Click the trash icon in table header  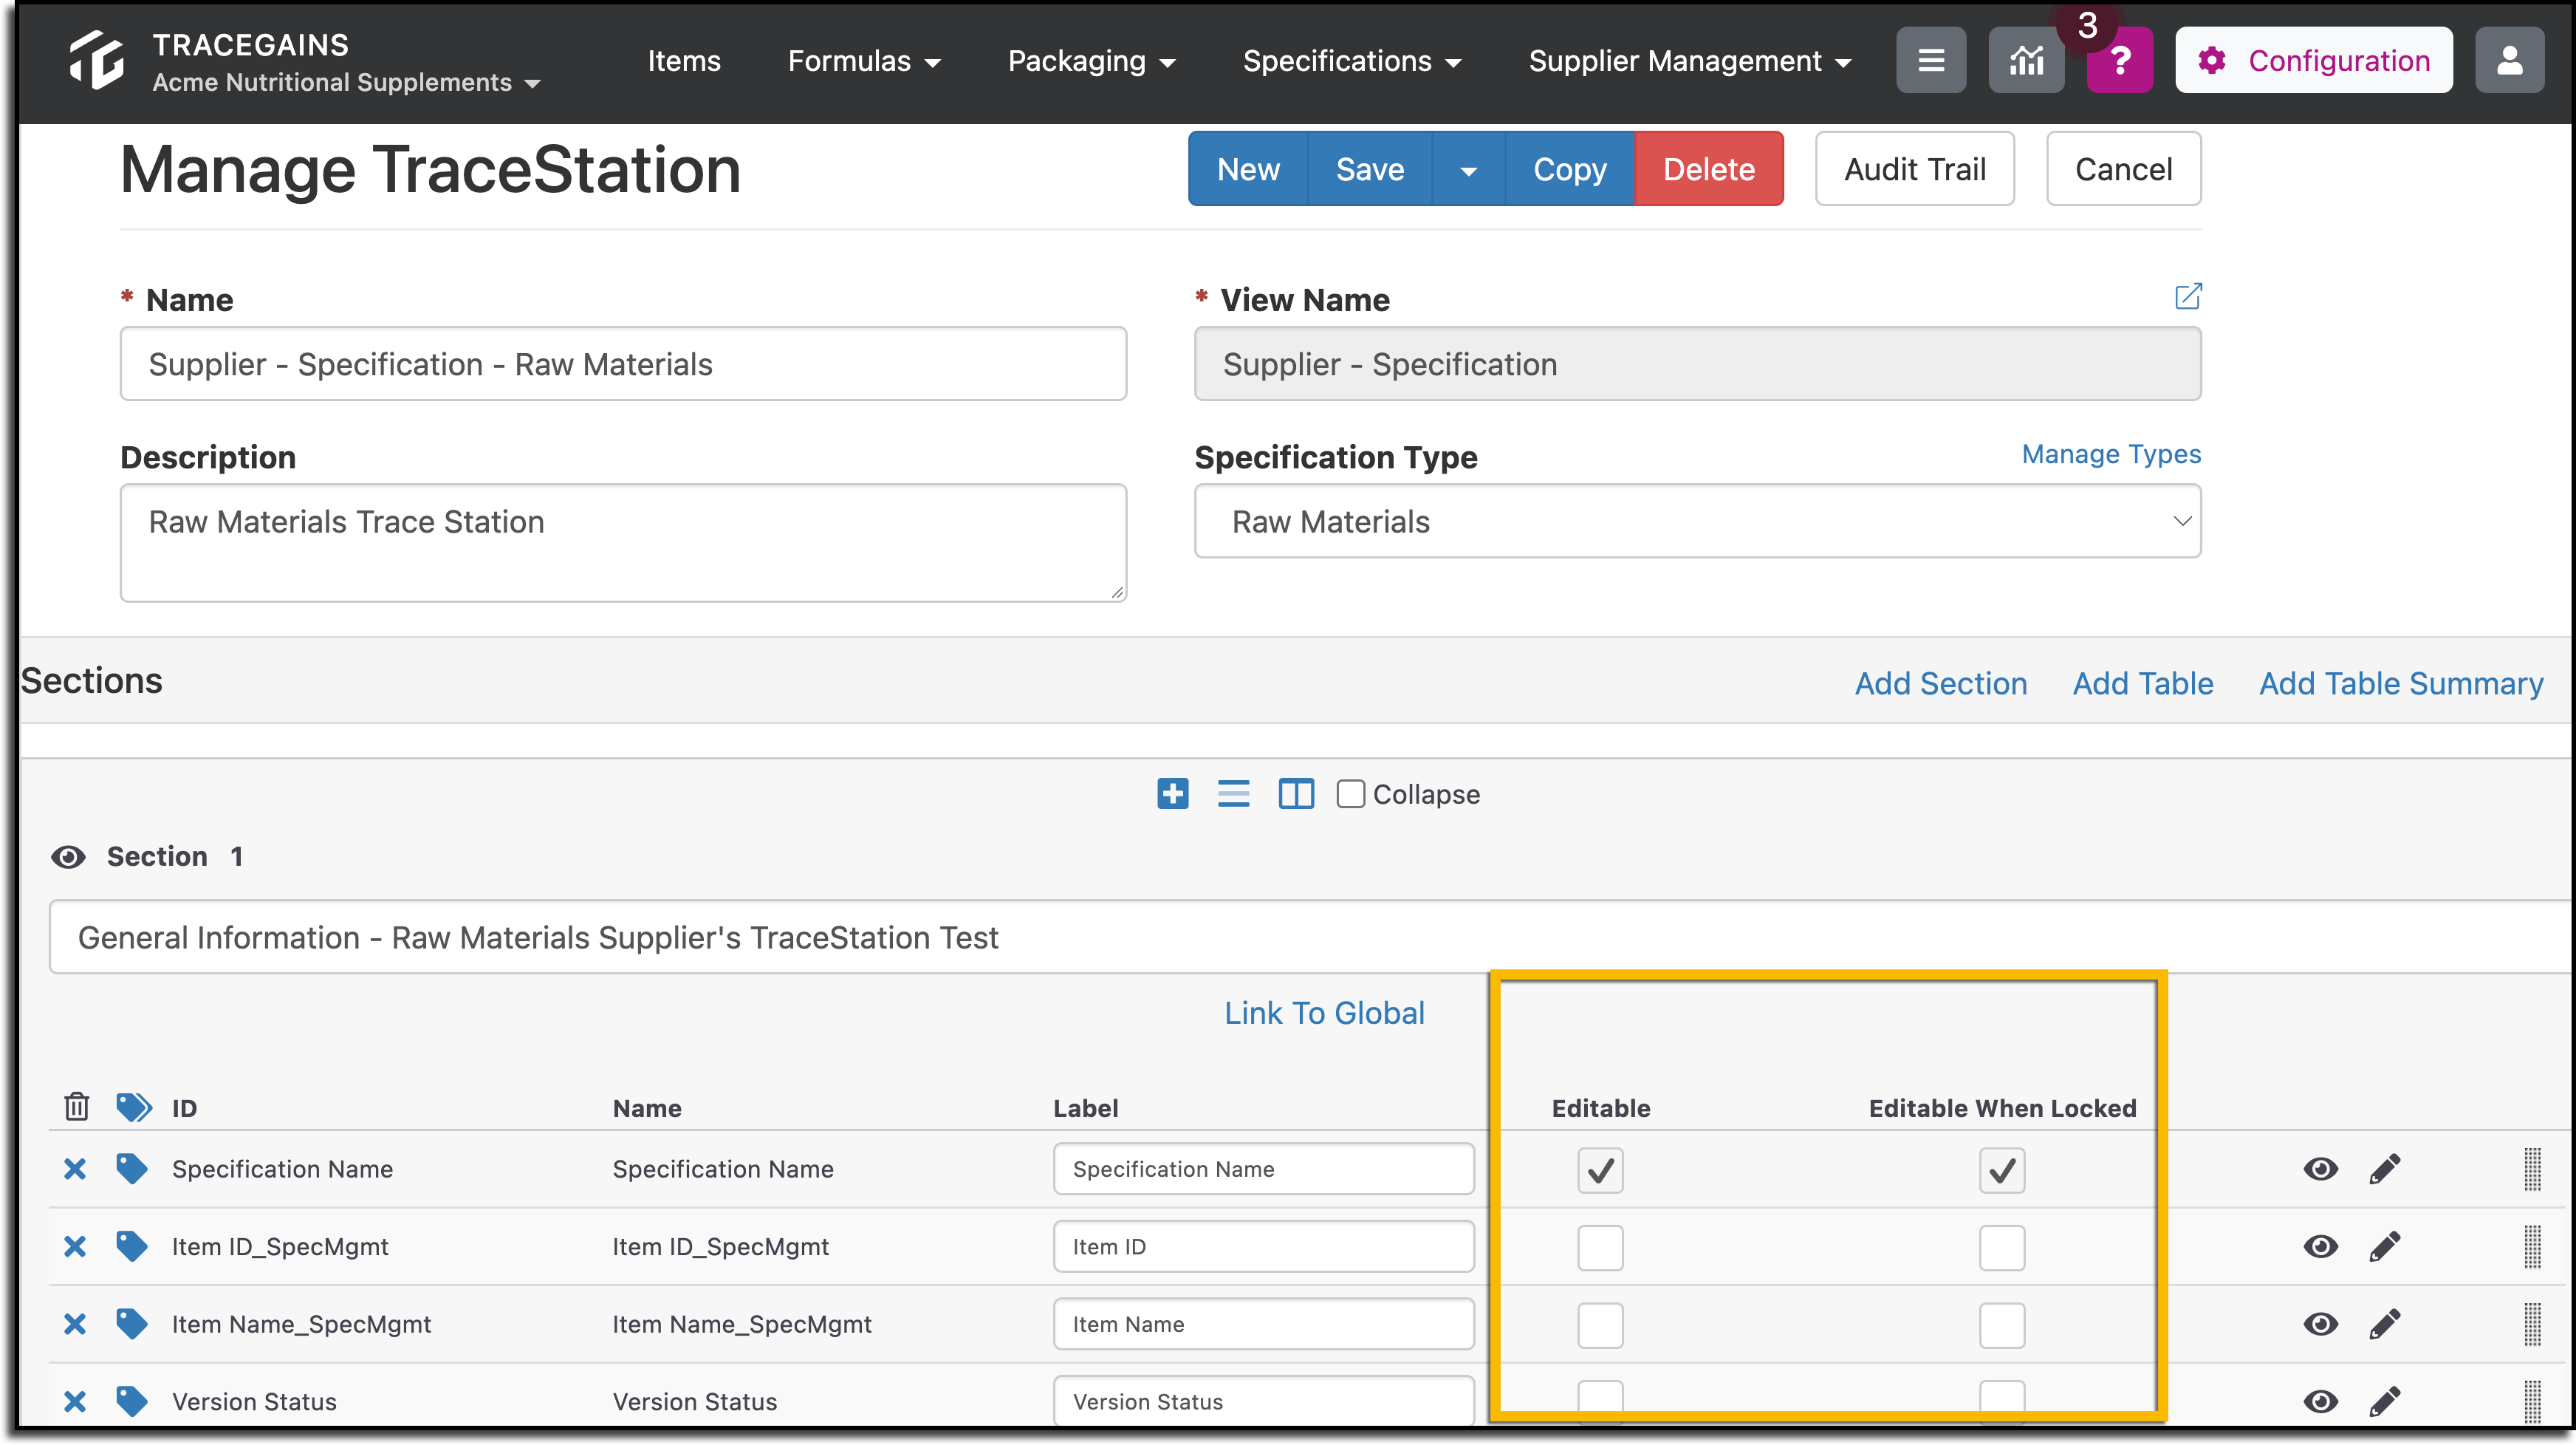point(76,1107)
